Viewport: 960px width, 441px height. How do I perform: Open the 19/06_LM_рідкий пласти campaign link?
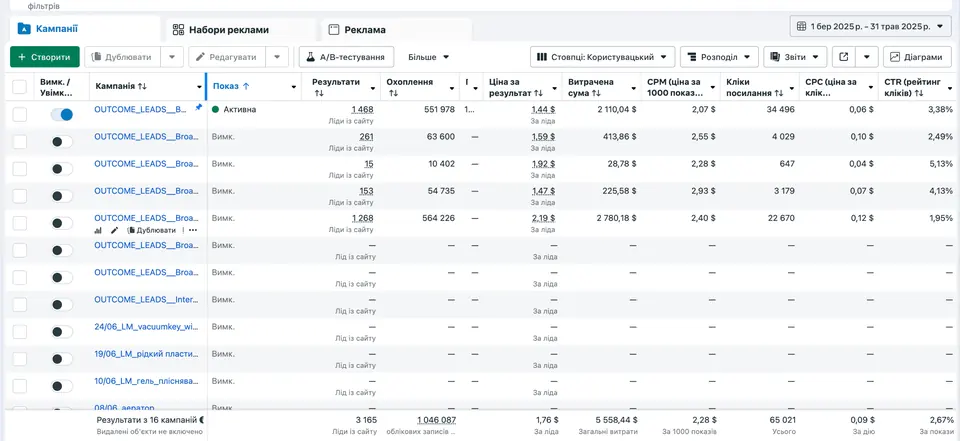[x=147, y=353]
